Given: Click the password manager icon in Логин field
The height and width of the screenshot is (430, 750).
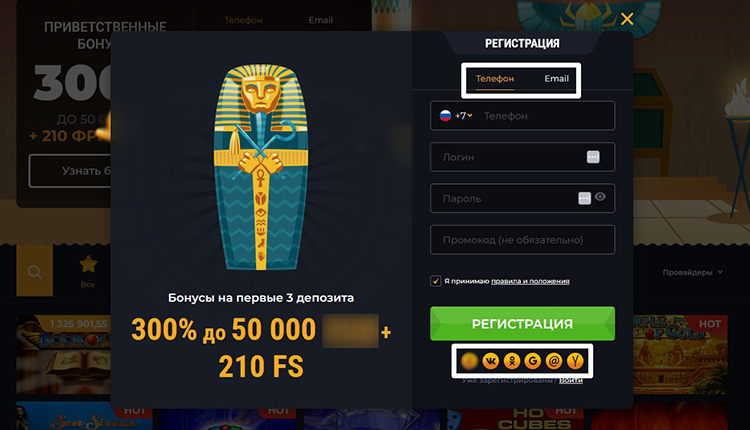Looking at the screenshot, I should [593, 157].
